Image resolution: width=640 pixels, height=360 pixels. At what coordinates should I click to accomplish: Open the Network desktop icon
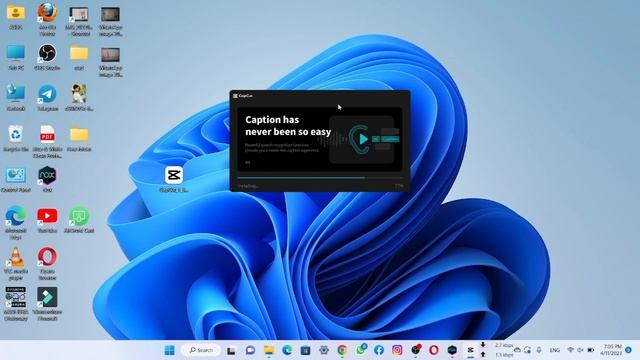tap(16, 94)
